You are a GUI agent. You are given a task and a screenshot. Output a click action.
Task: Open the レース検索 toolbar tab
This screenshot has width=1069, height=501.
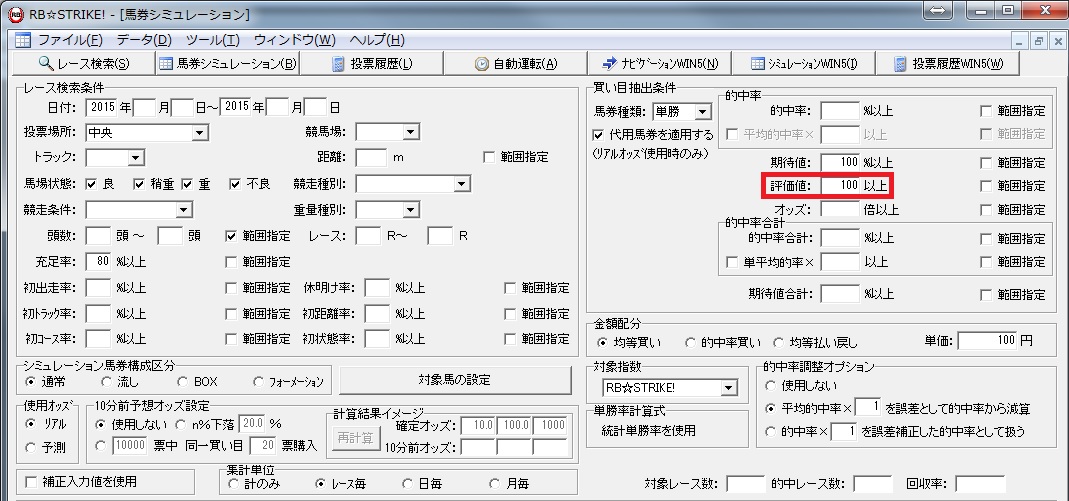click(83, 64)
